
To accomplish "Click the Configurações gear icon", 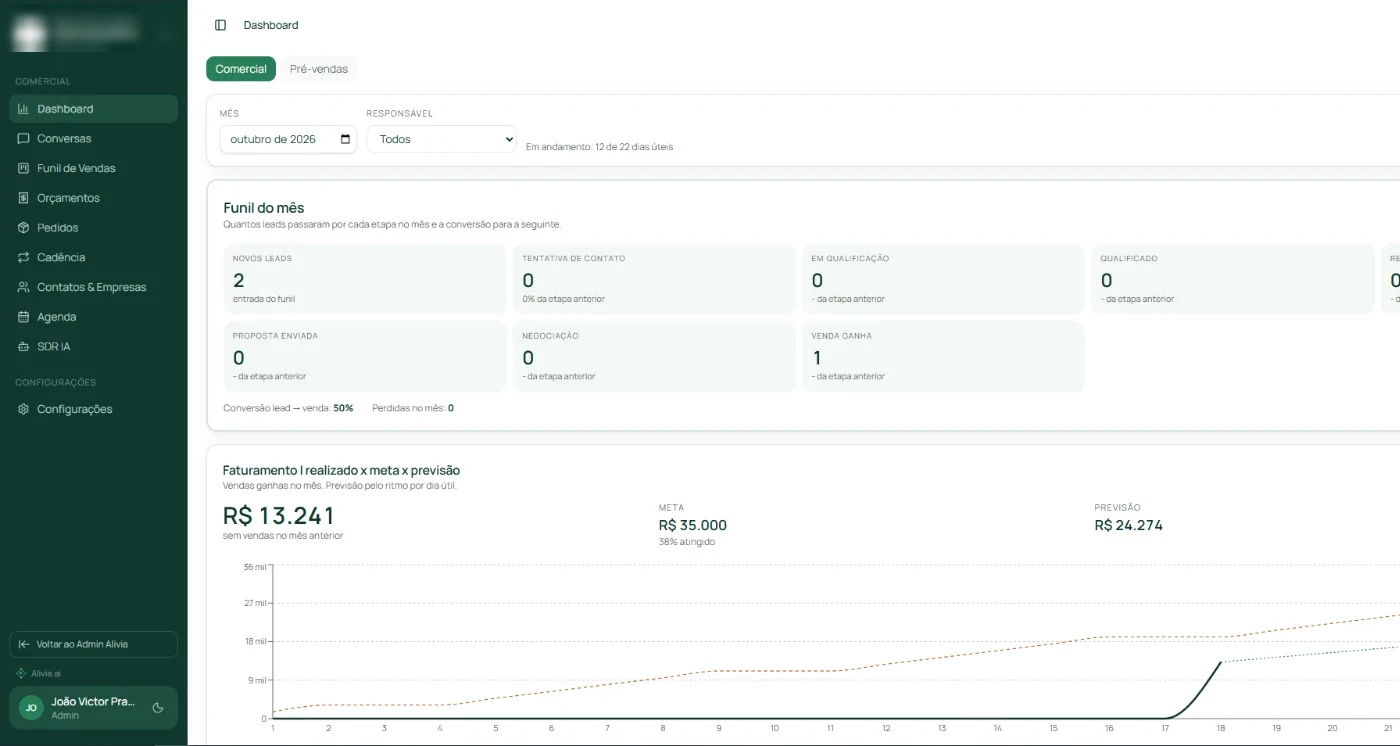I will [24, 409].
